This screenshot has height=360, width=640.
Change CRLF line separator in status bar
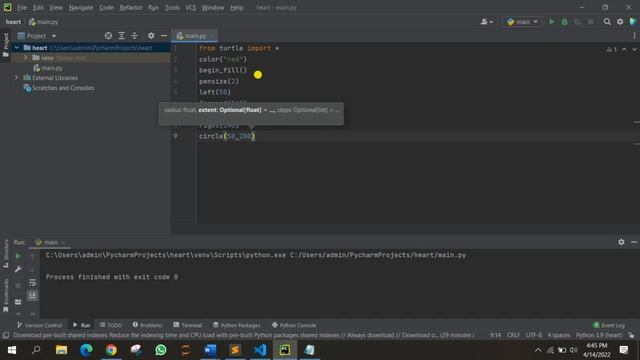point(513,336)
